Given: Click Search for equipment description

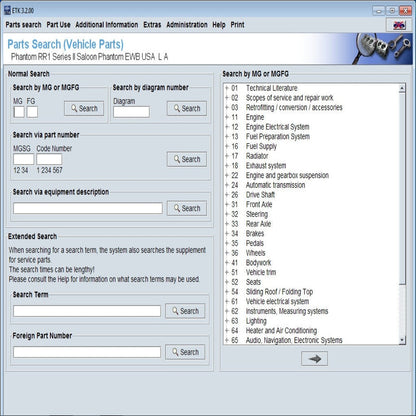Looking at the screenshot, I should (187, 208).
